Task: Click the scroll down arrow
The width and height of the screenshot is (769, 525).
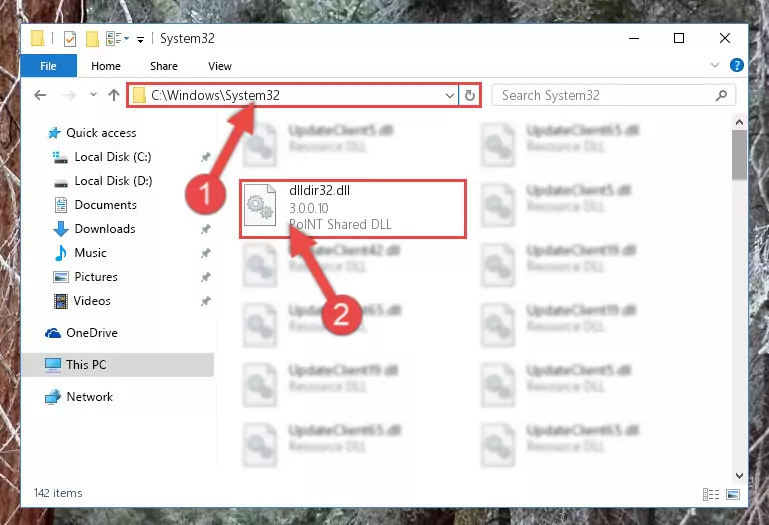Action: tap(739, 476)
